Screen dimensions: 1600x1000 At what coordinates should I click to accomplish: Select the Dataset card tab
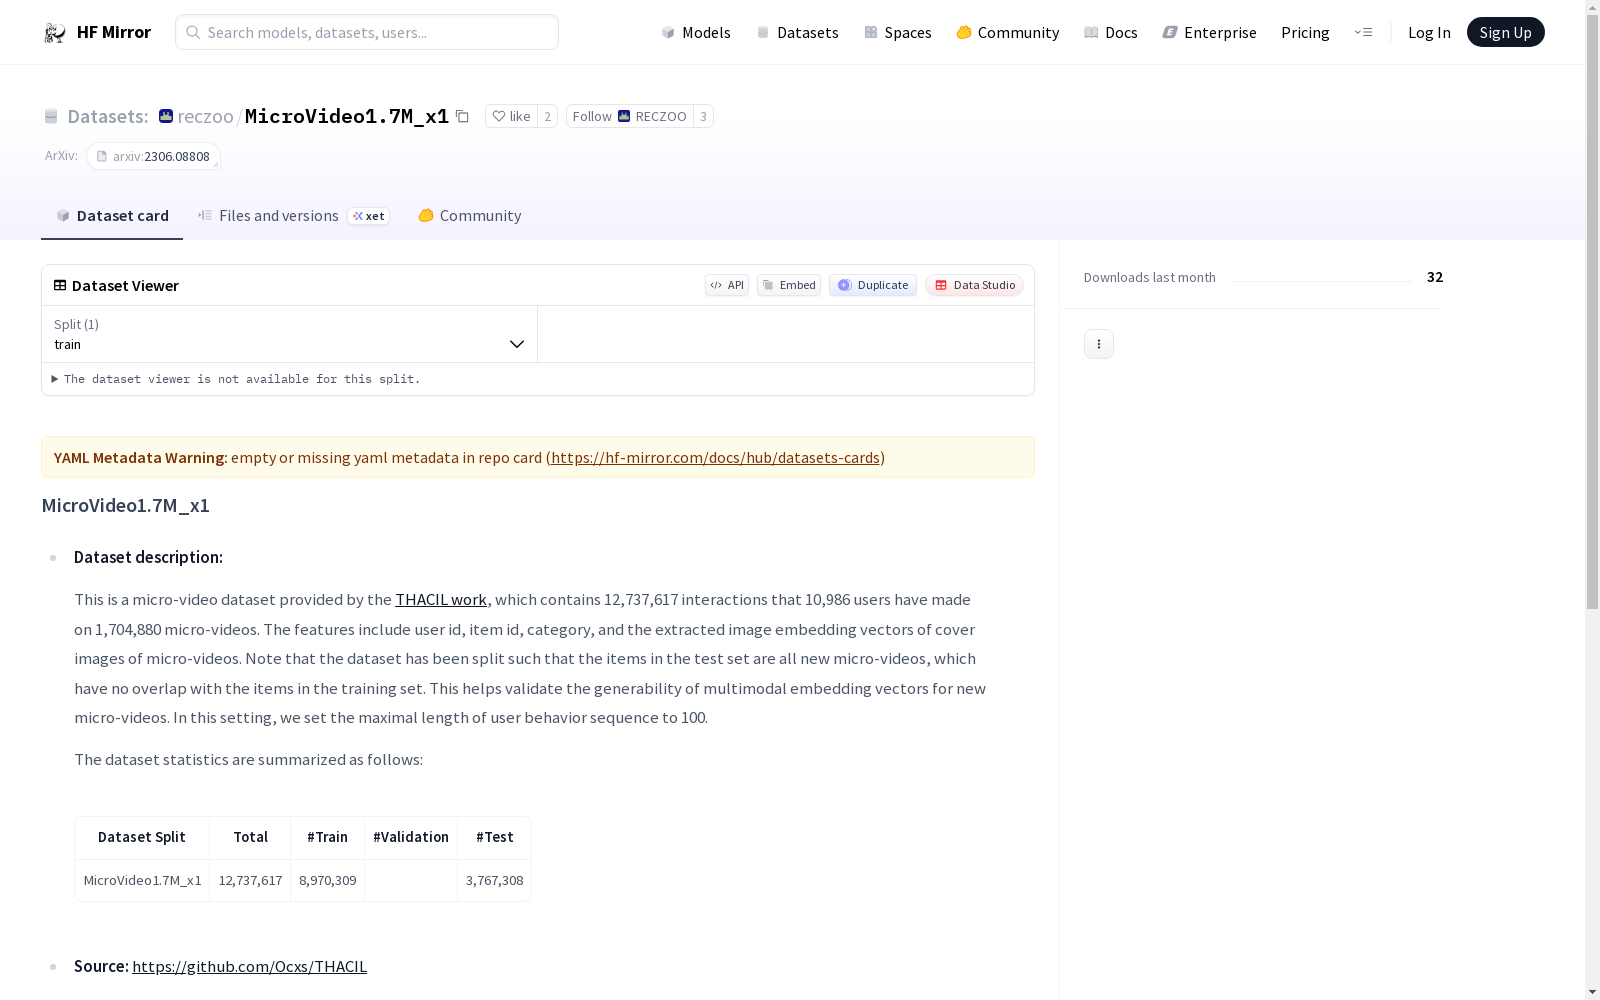tap(112, 216)
